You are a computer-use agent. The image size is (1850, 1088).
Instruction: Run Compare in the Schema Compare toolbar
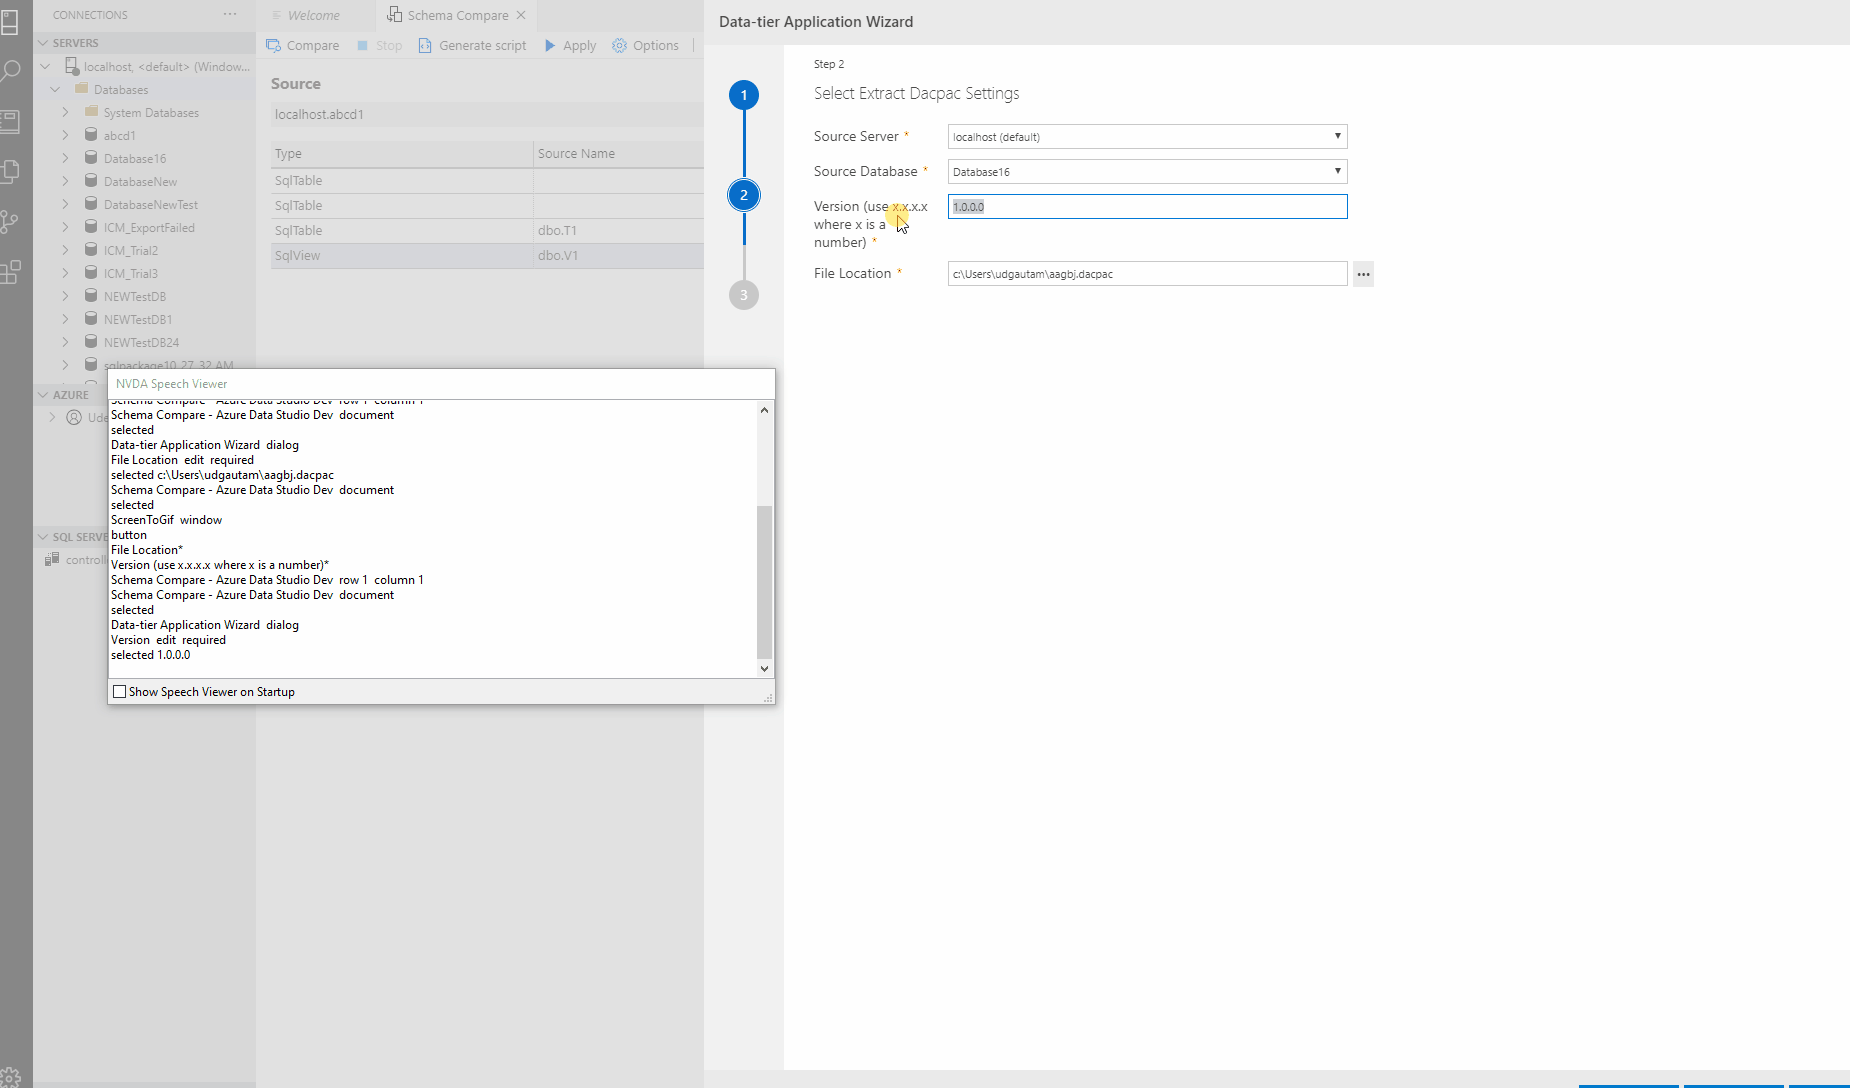pos(302,45)
